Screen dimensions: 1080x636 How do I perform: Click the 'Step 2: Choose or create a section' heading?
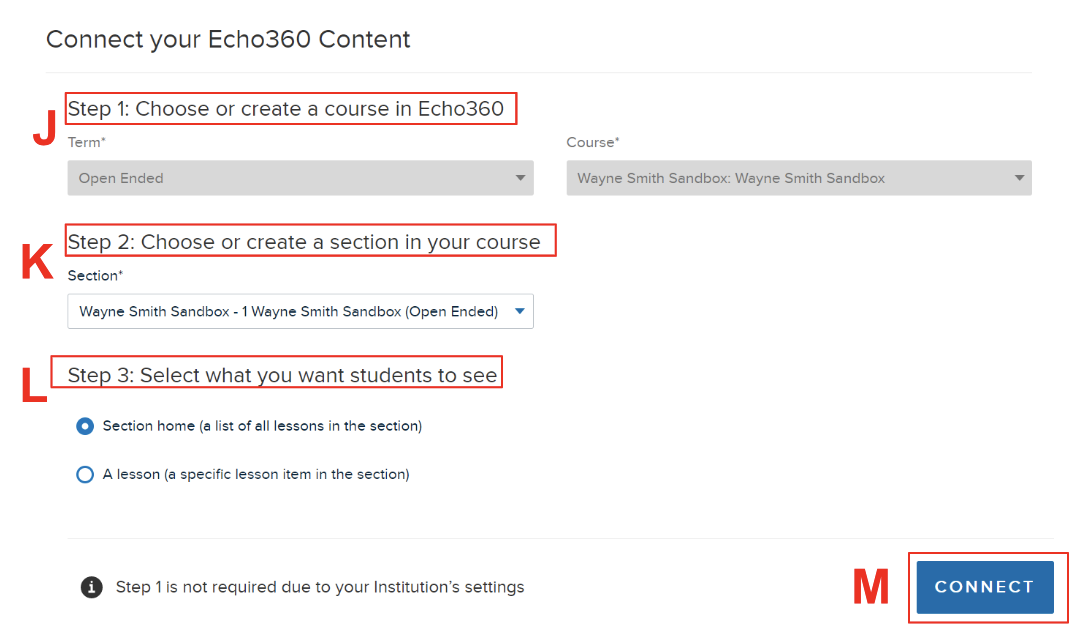304,242
